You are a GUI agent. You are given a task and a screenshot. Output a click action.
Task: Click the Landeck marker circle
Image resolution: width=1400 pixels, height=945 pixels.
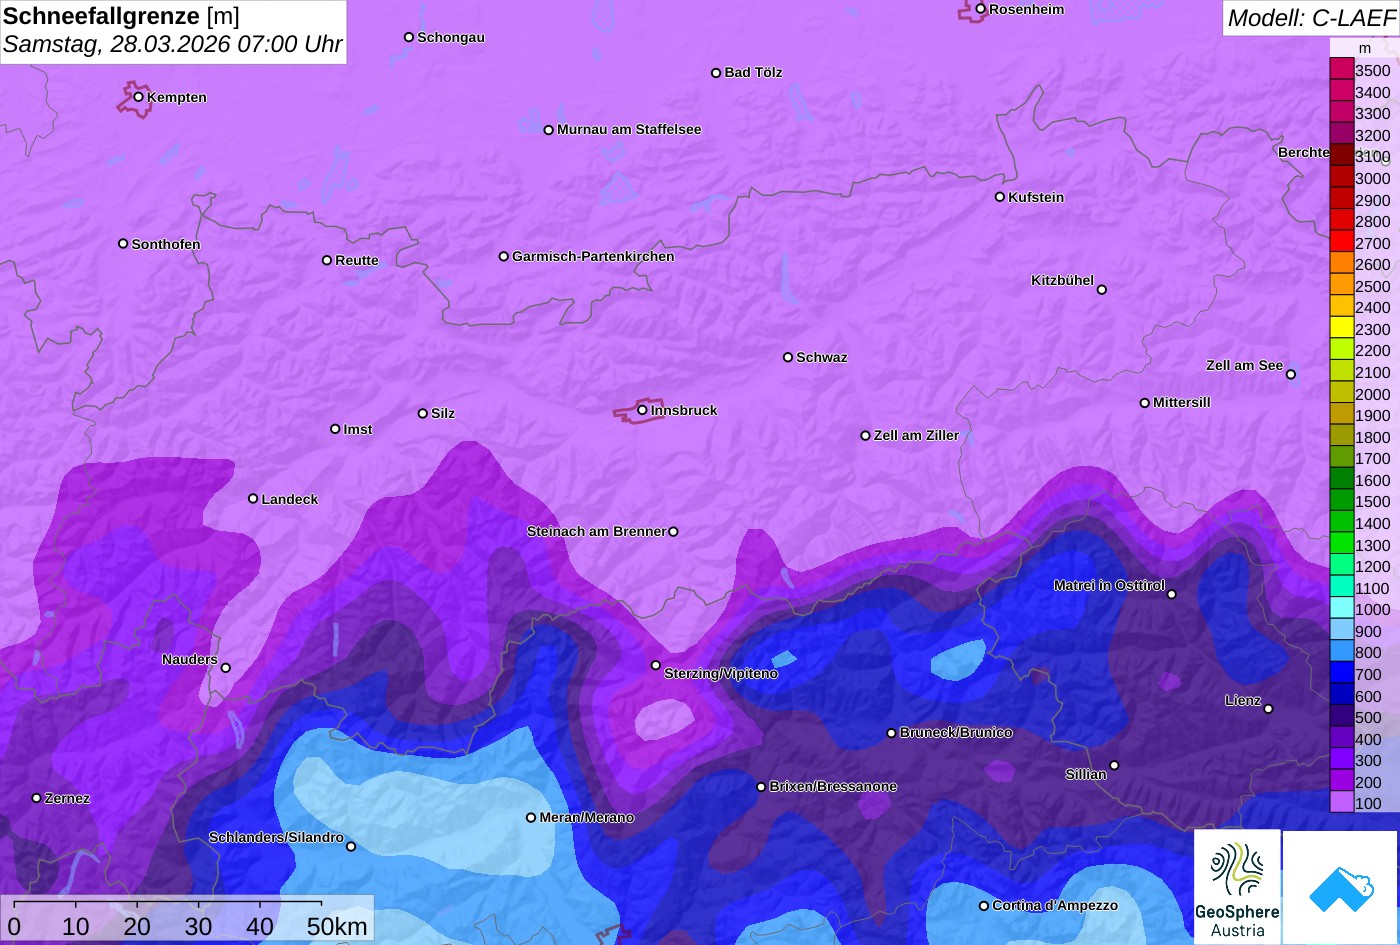point(253,498)
